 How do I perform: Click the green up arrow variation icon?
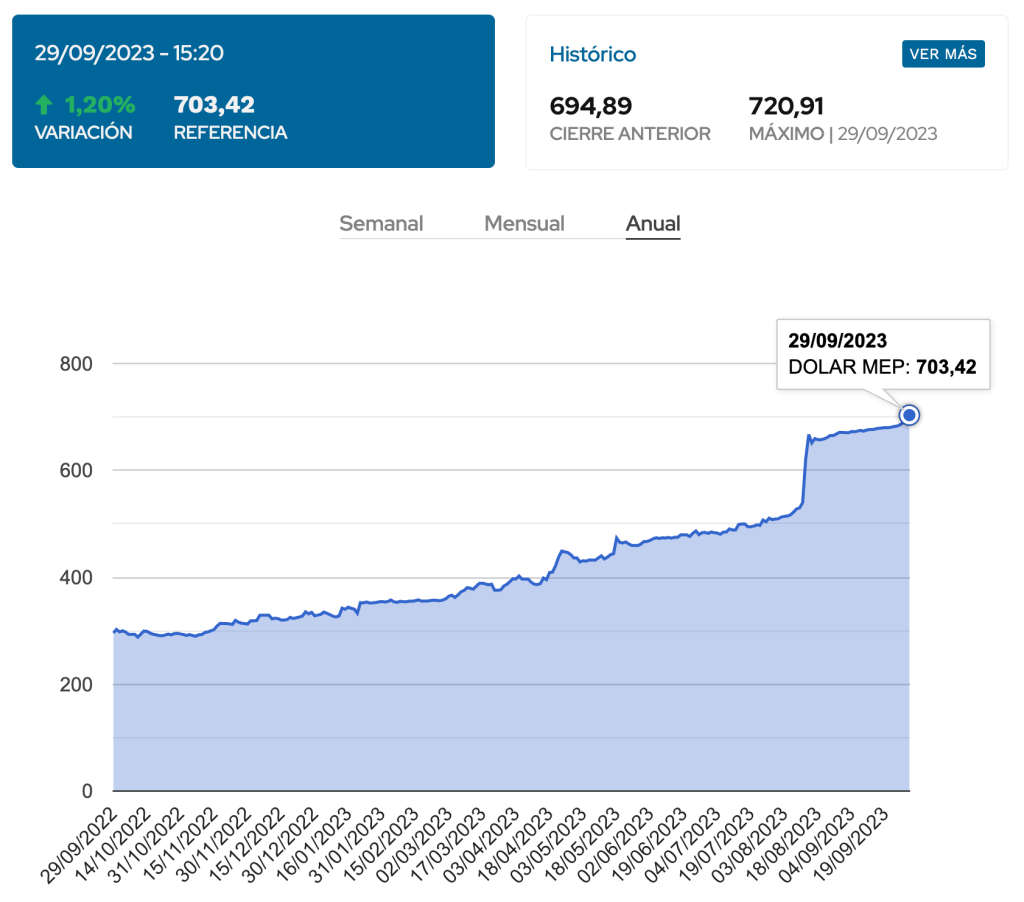click(x=43, y=105)
